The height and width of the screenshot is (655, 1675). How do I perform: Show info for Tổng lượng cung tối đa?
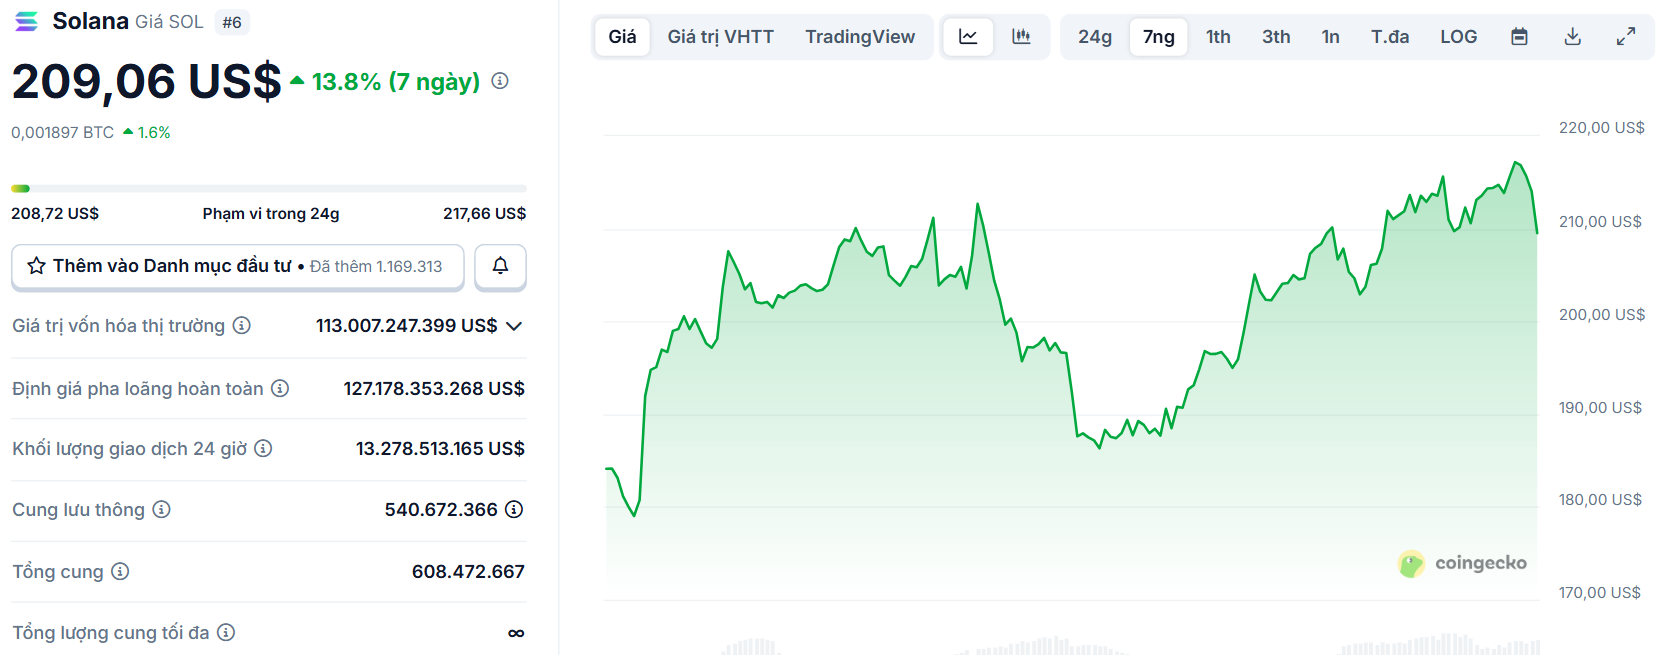pyautogui.click(x=226, y=632)
